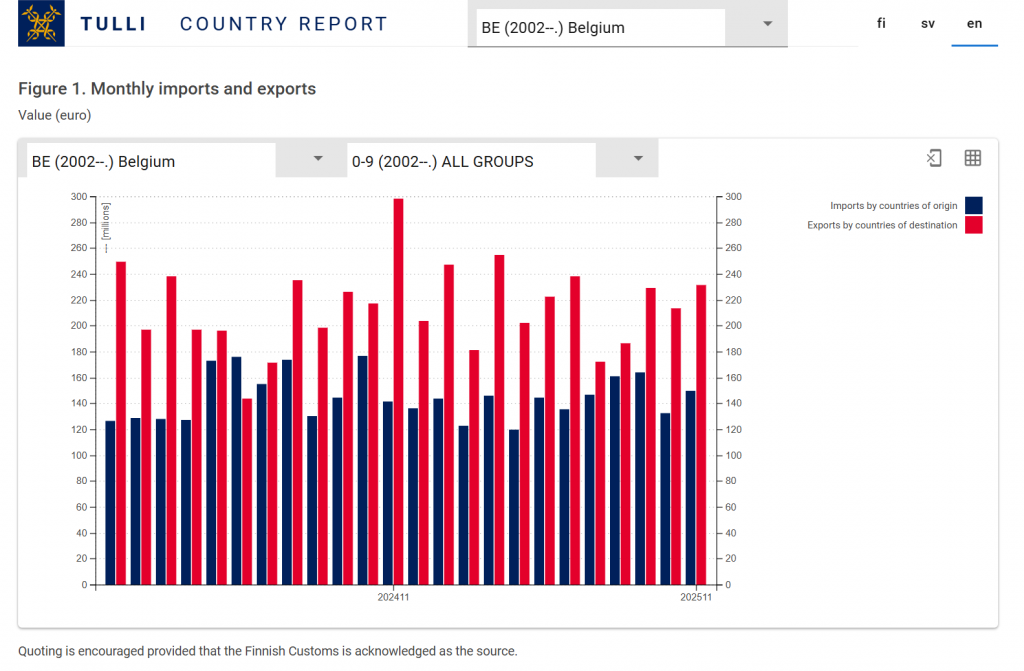Click the TULLI brand text
Screen dimensions: 1024x671
[x=112, y=24]
